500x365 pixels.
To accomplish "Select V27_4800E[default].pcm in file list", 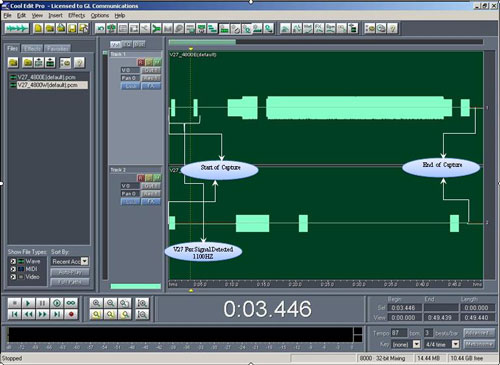I will pos(47,77).
